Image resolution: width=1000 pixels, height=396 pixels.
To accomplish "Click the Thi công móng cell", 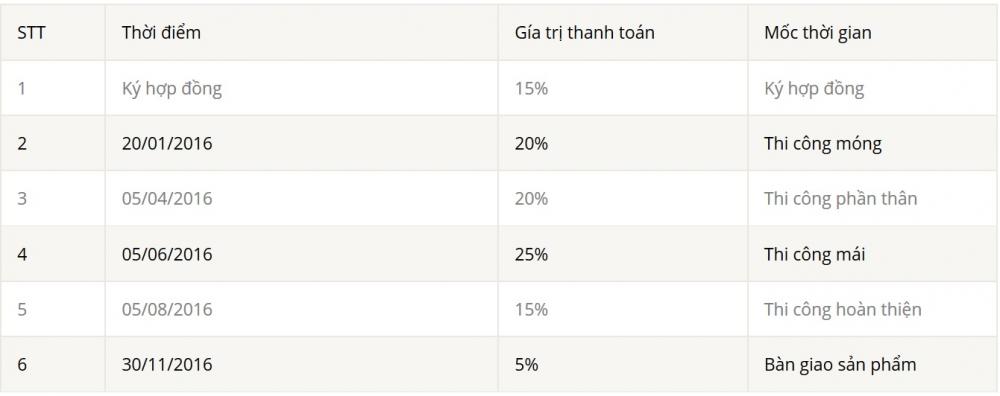I will point(823,144).
